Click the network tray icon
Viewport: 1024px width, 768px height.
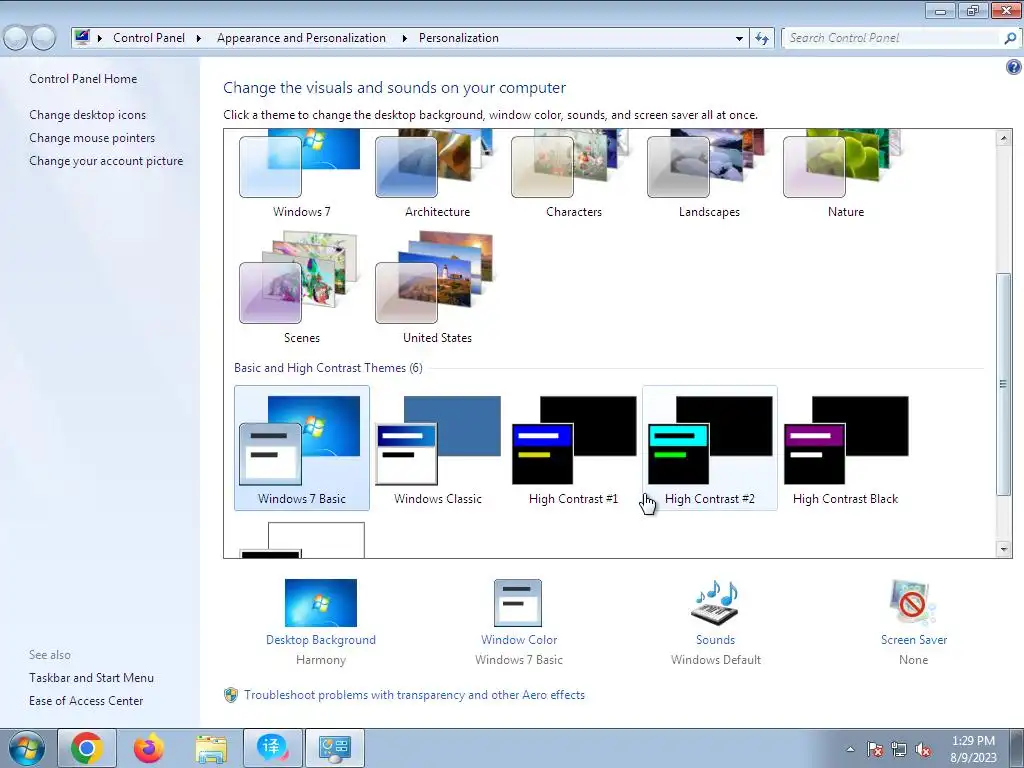[x=899, y=749]
